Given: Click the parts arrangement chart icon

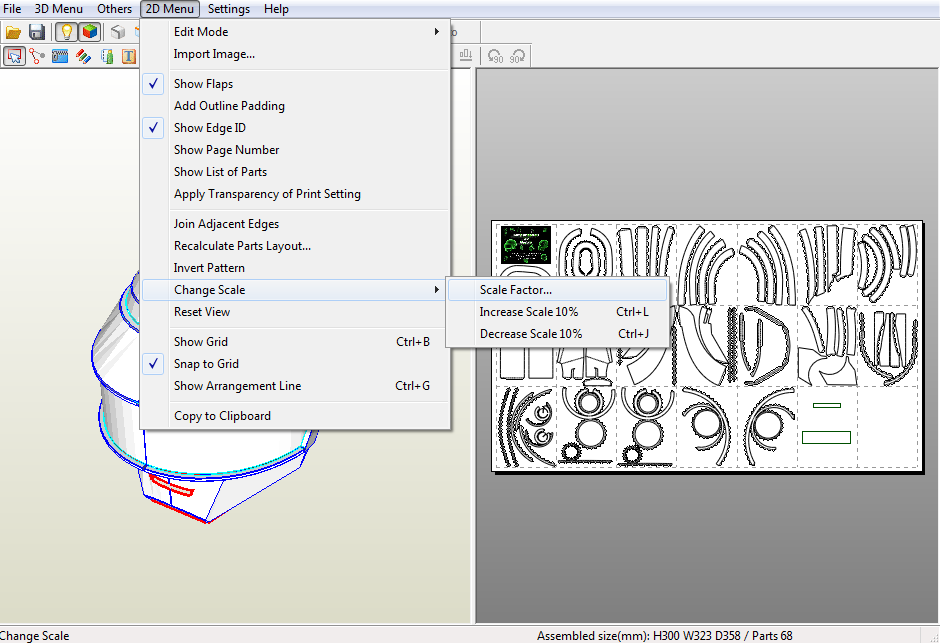Looking at the screenshot, I should pos(466,56).
